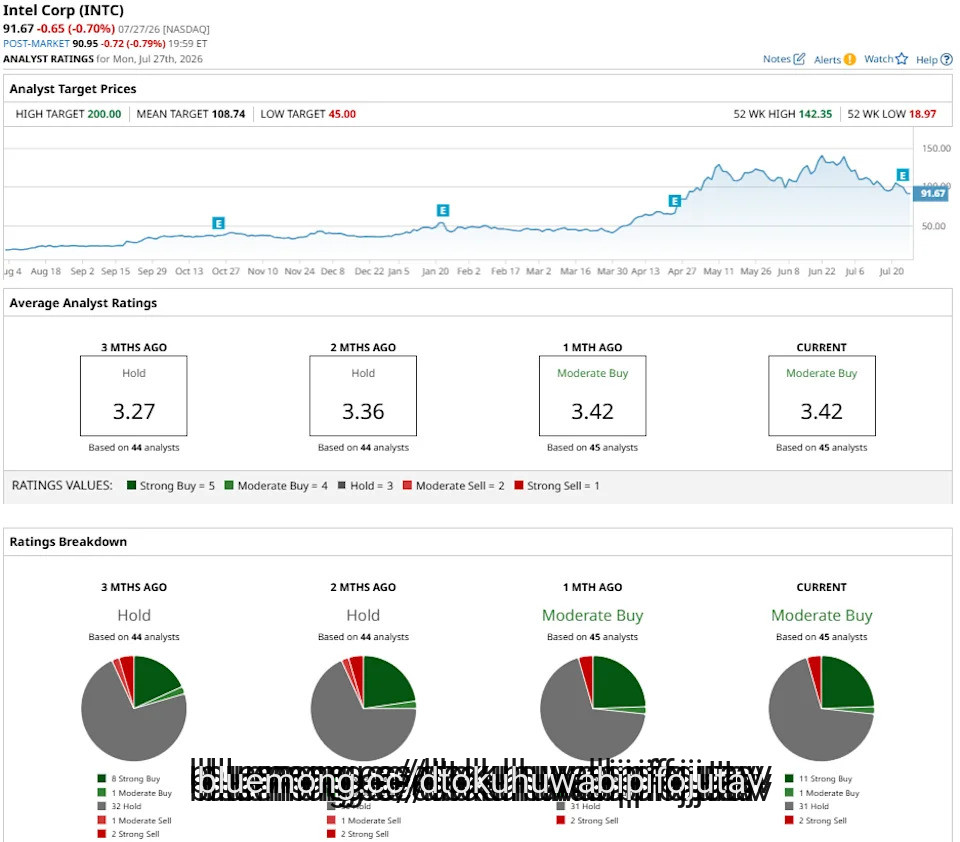This screenshot has width=960, height=842.
Task: Click the Average Analyst Ratings section heading
Action: [83, 303]
